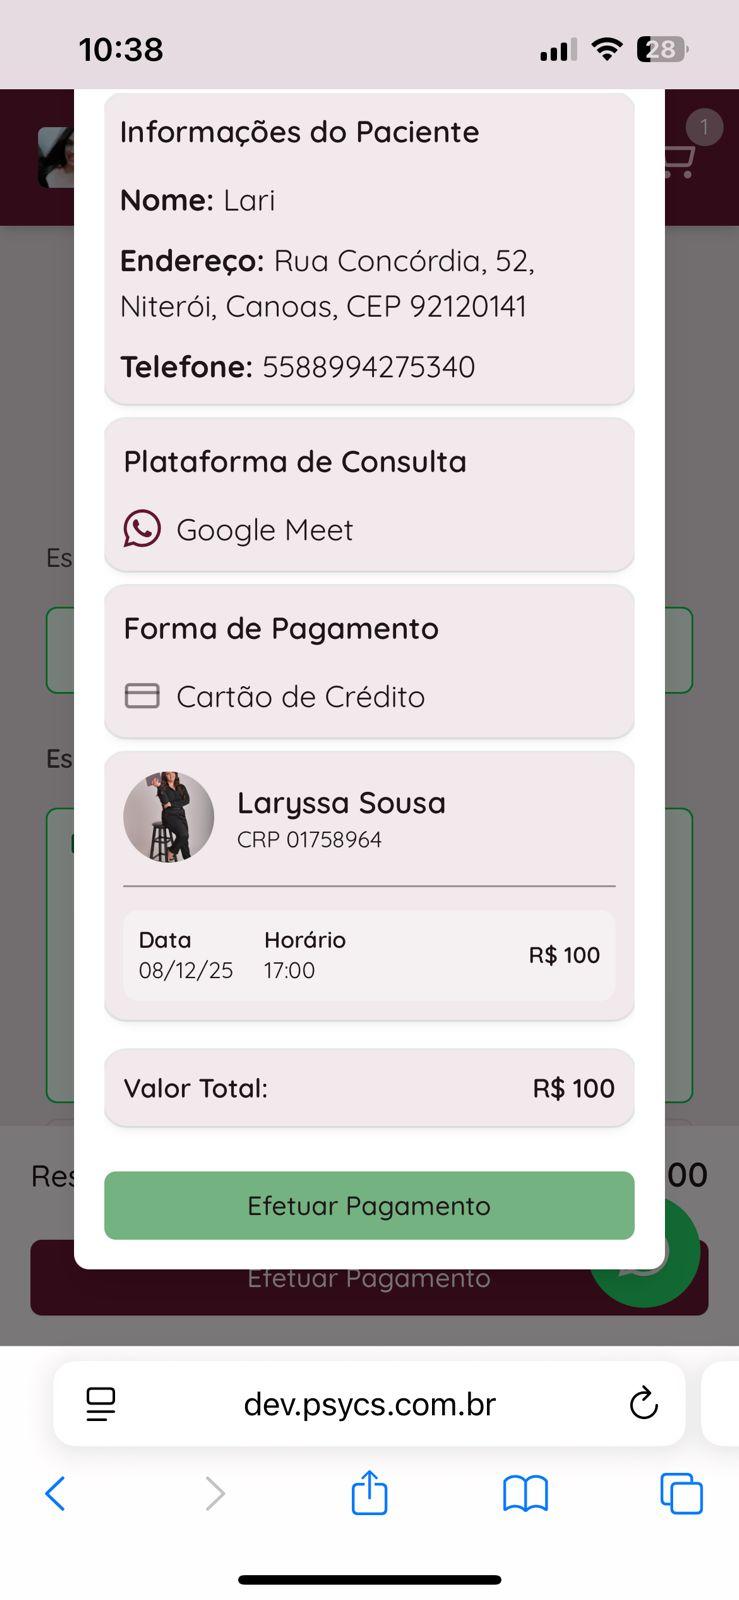The image size is (739, 1600).
Task: Tap the Valor Total R$ 100 card
Action: click(x=369, y=1088)
